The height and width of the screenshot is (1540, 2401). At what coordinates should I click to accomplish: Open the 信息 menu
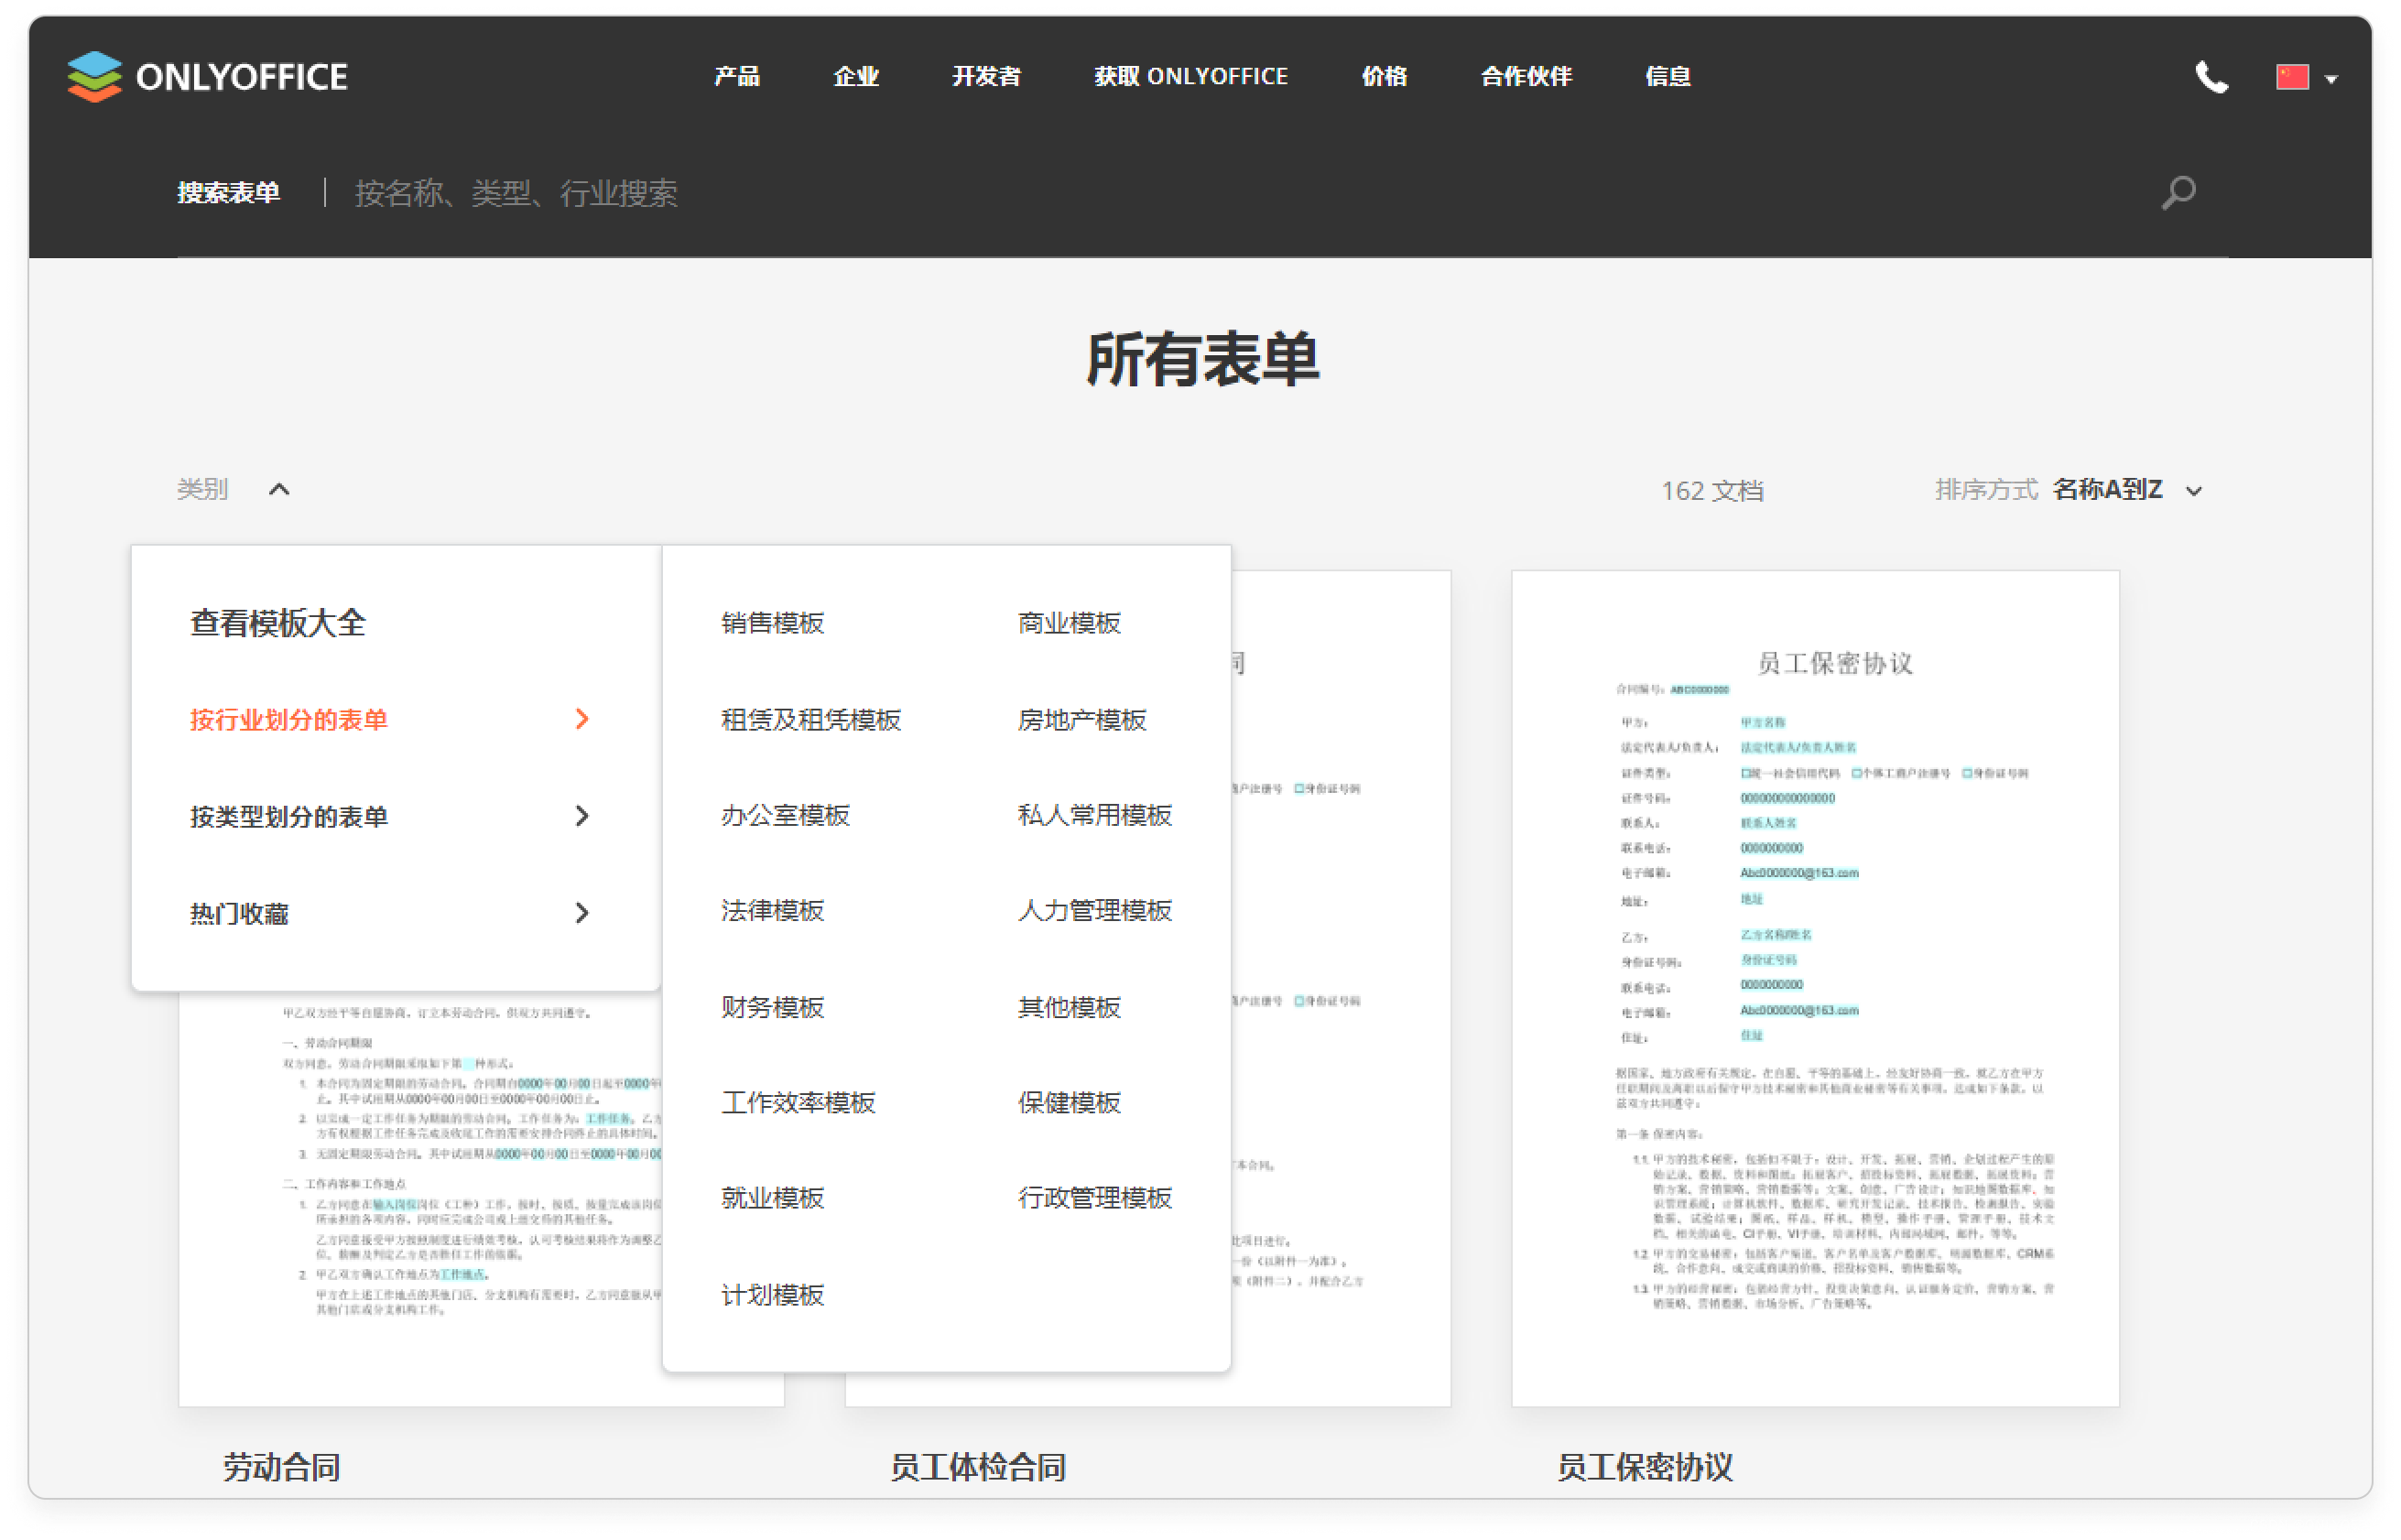tap(1668, 77)
